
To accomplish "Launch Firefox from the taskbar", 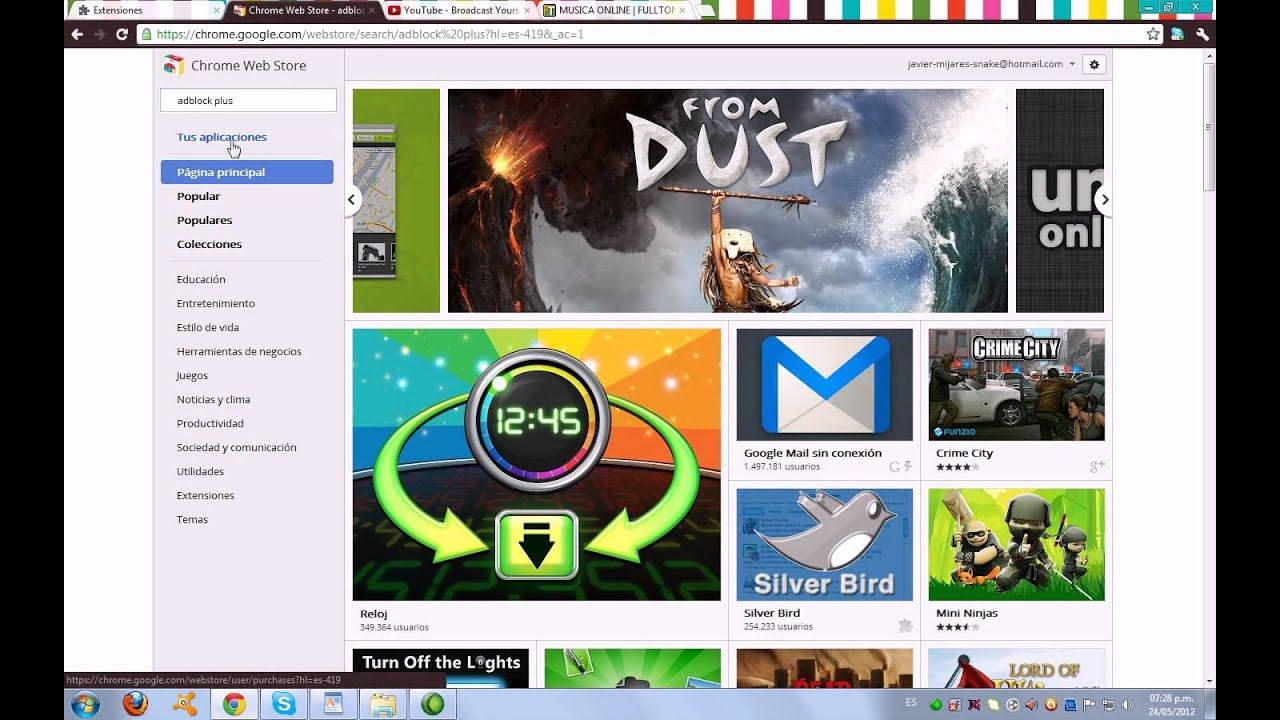I will pyautogui.click(x=135, y=704).
